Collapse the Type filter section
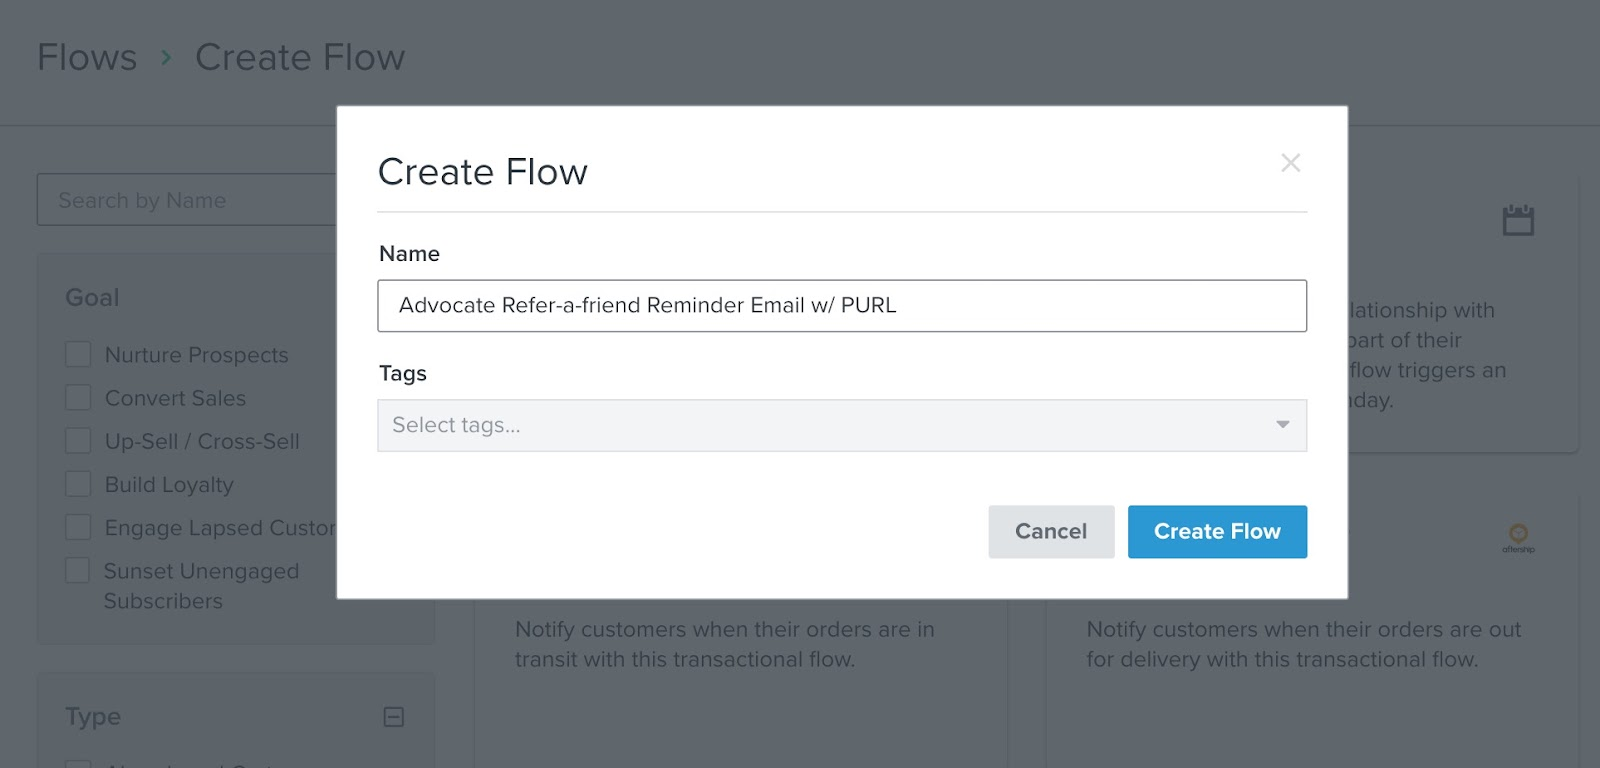This screenshot has height=768, width=1600. point(394,717)
